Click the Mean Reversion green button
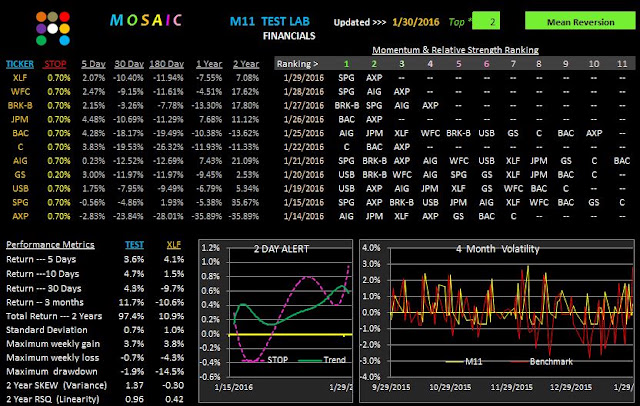The image size is (640, 406). 580,21
